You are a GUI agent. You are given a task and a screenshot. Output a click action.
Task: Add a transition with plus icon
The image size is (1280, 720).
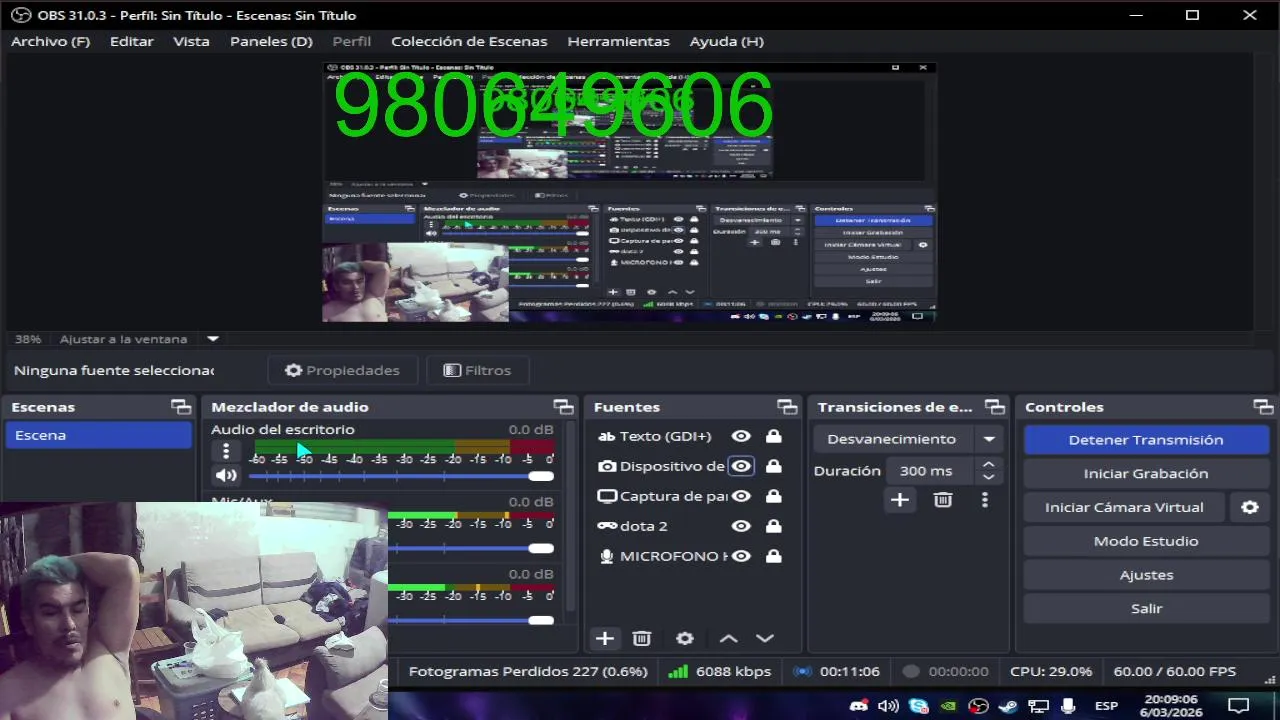[900, 500]
